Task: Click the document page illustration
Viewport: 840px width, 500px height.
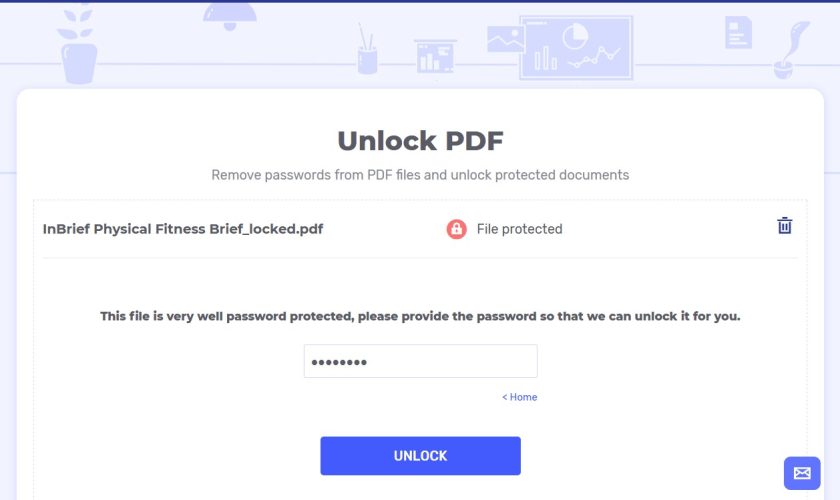Action: (738, 33)
